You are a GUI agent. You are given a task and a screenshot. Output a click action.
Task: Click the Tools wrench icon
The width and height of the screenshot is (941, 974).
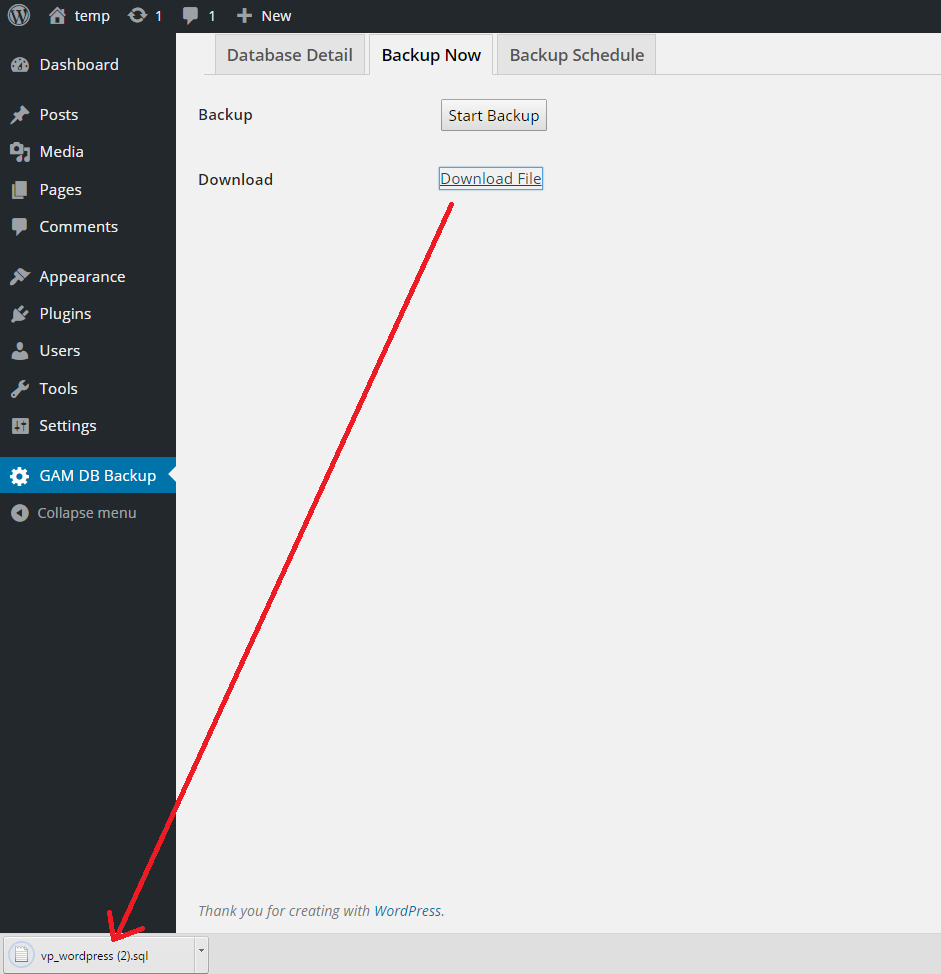tap(20, 389)
